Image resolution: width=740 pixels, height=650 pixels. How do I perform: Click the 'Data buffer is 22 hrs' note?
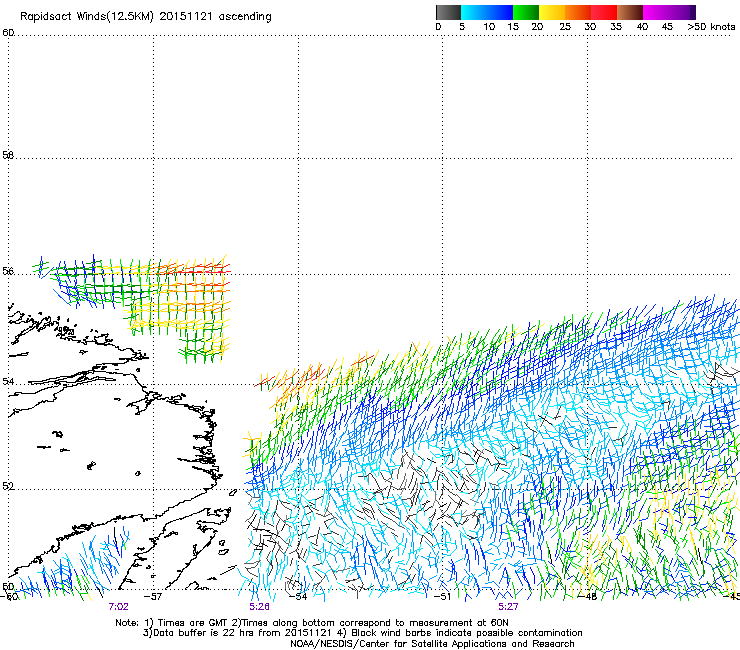pyautogui.click(x=362, y=633)
